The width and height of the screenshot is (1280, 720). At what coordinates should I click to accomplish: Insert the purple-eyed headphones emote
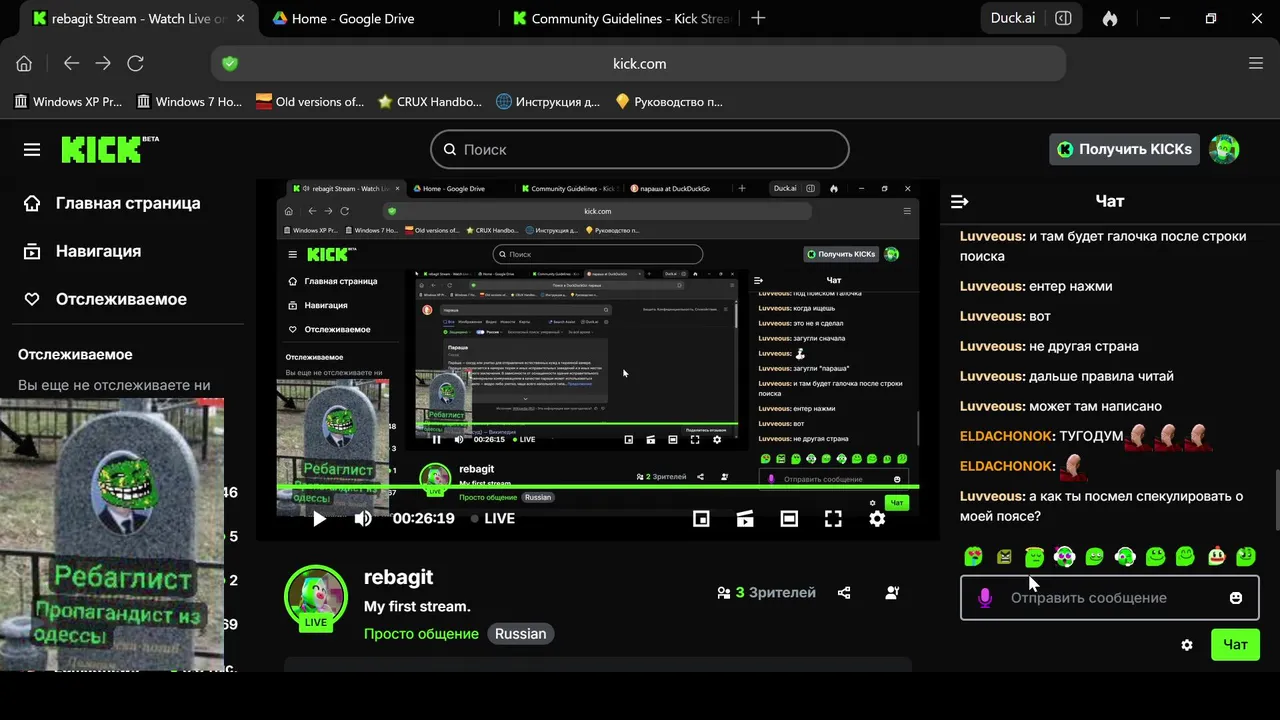[1064, 556]
